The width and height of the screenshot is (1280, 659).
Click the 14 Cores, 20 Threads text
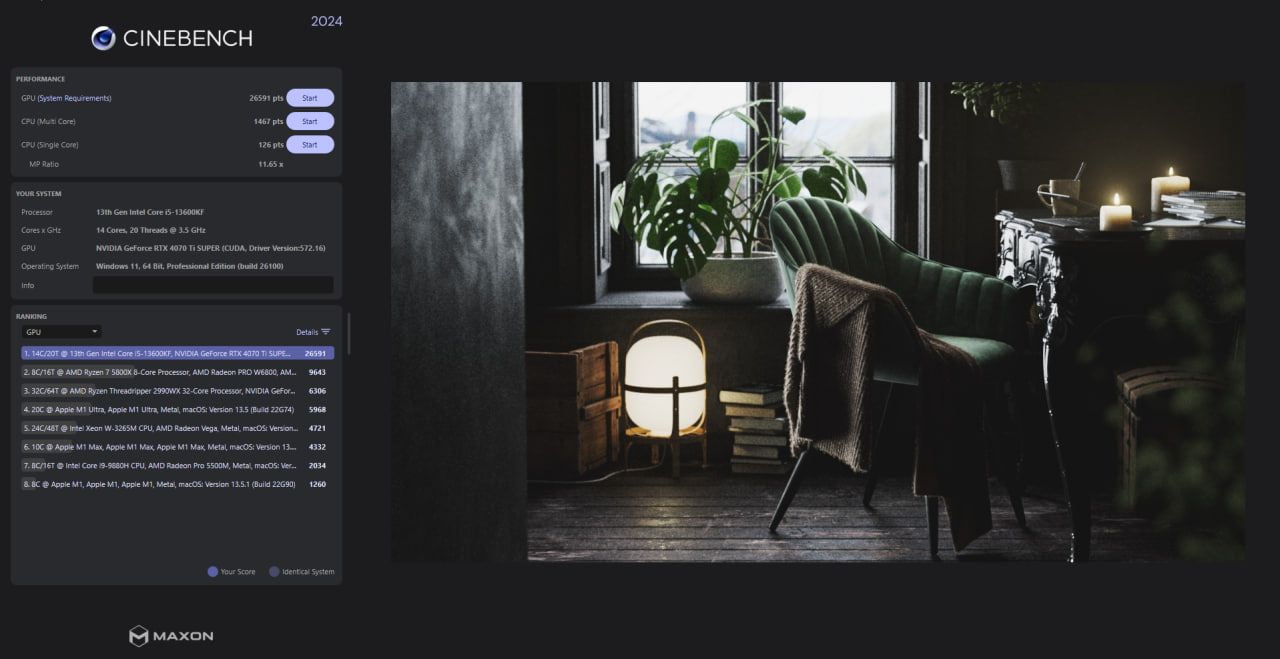(x=150, y=230)
